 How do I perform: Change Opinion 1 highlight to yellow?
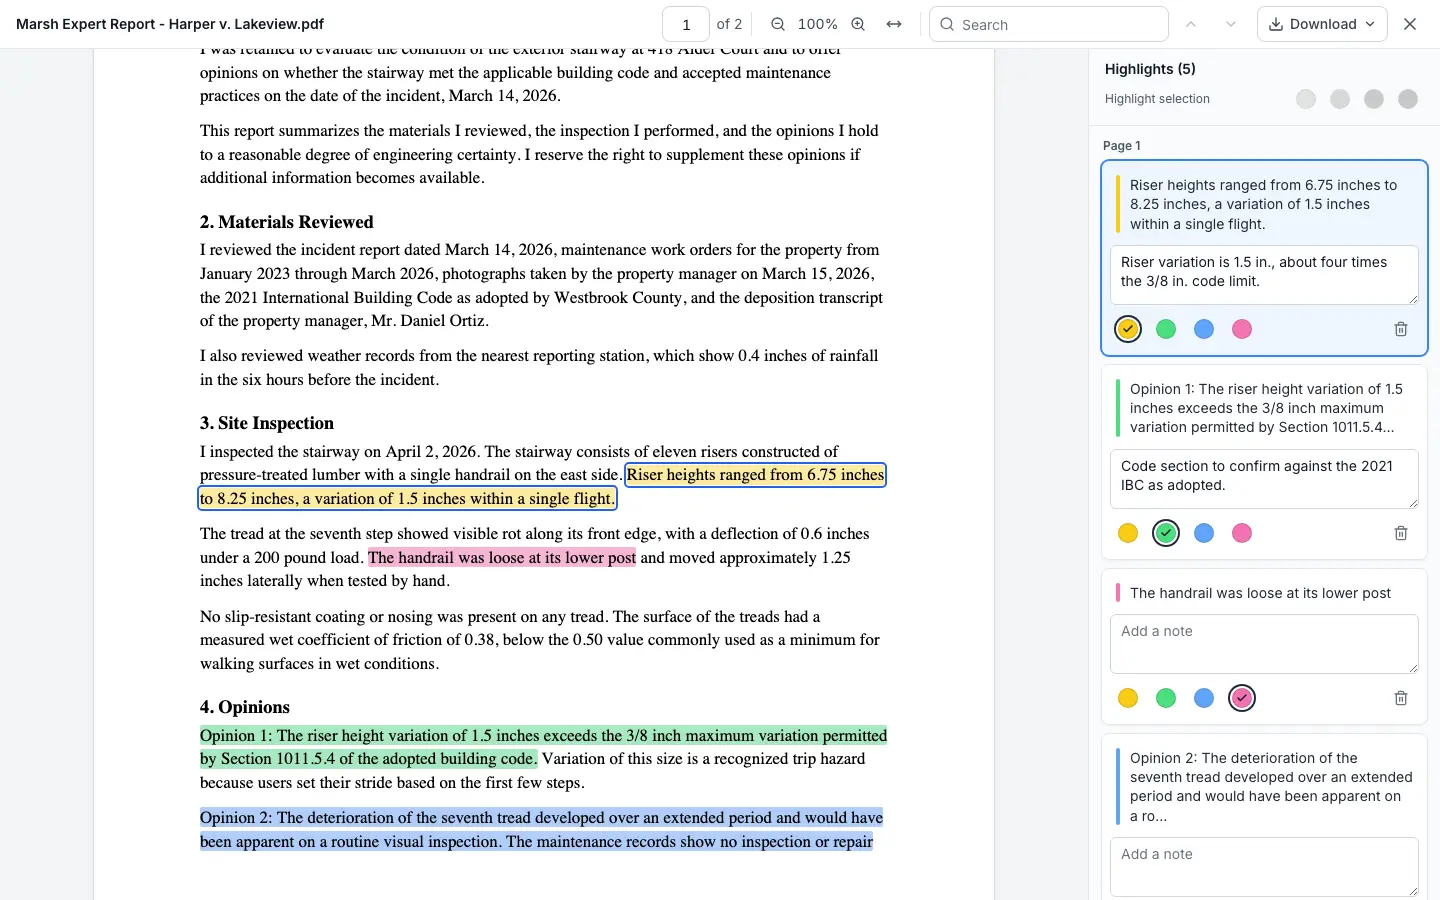pyautogui.click(x=1128, y=533)
